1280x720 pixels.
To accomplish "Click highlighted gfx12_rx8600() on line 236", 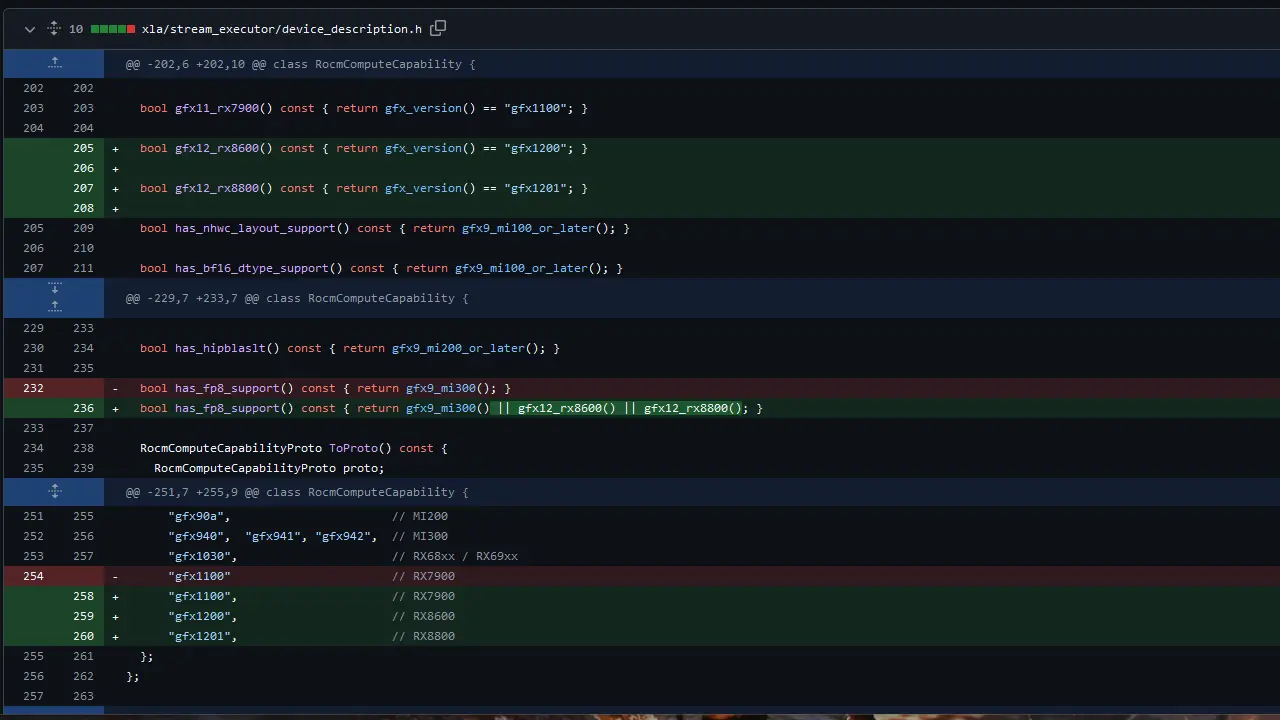I will coord(566,408).
